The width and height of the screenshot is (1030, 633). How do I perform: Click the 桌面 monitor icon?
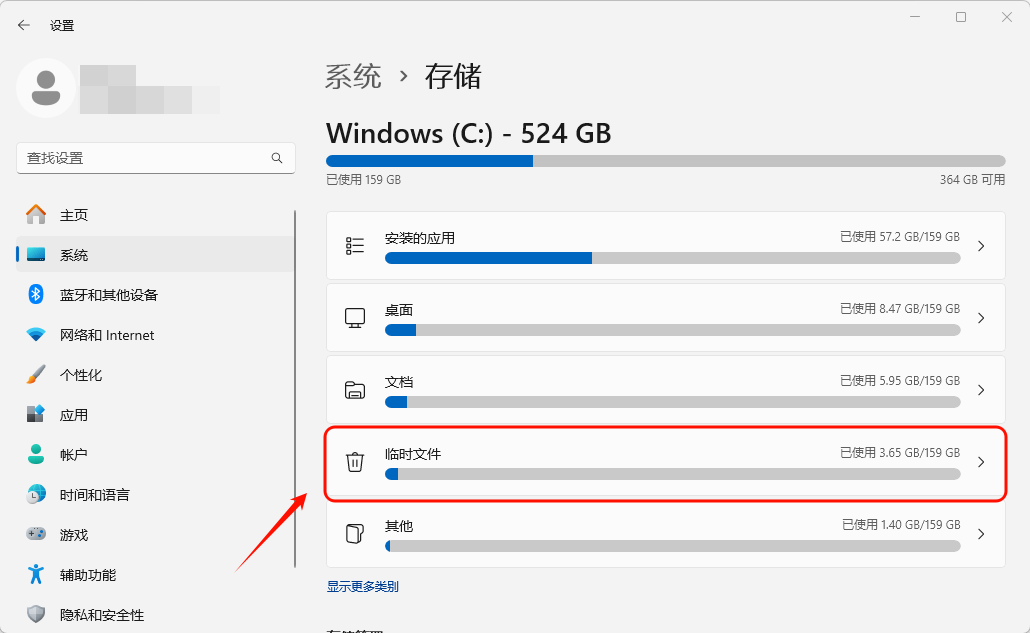(355, 318)
